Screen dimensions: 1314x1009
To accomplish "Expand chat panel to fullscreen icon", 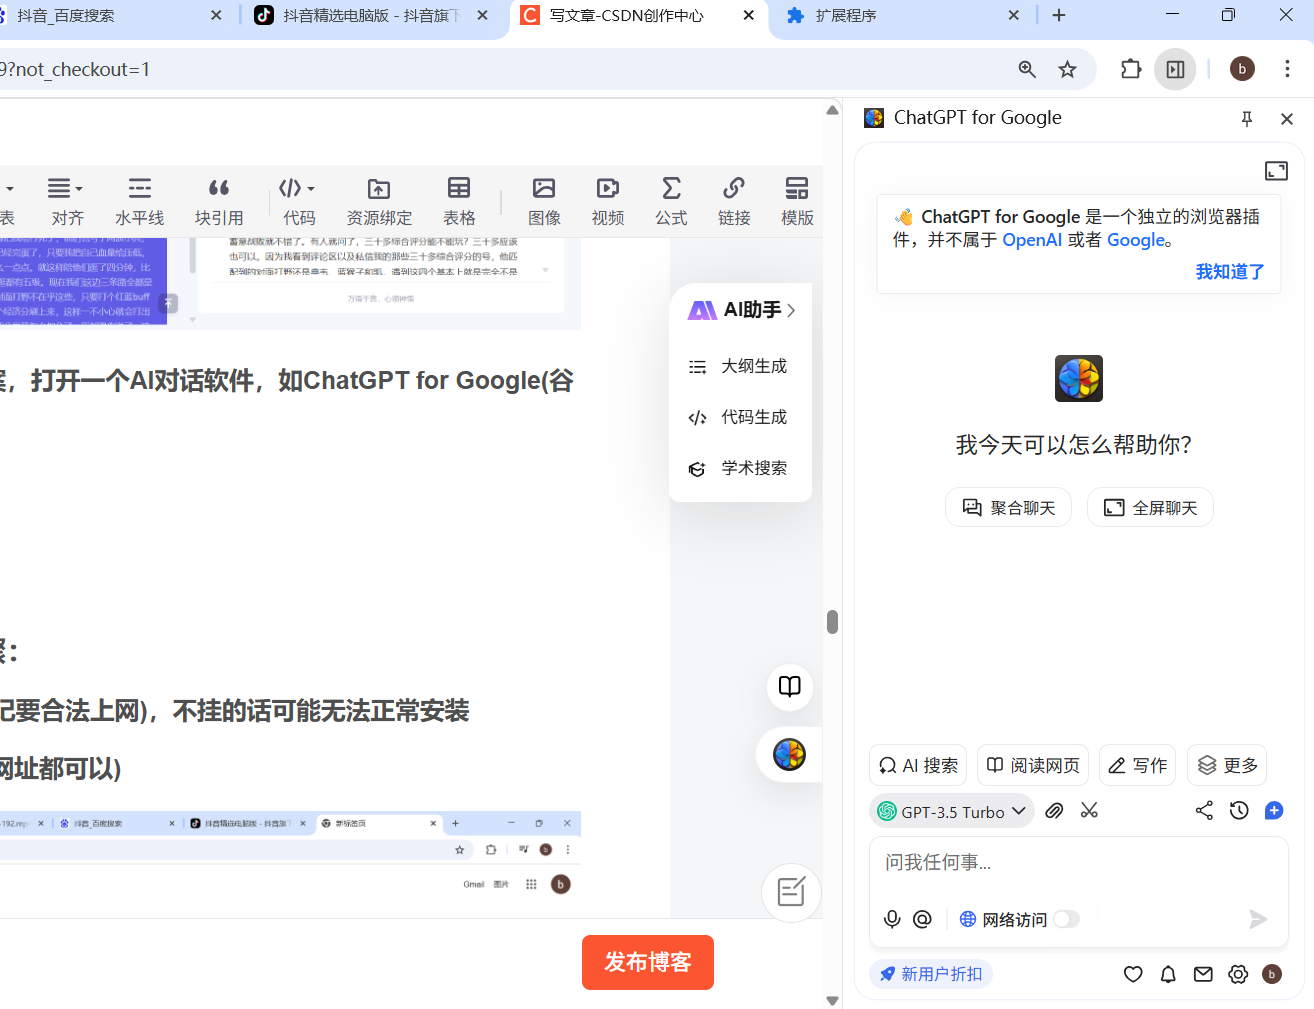I will [x=1276, y=171].
